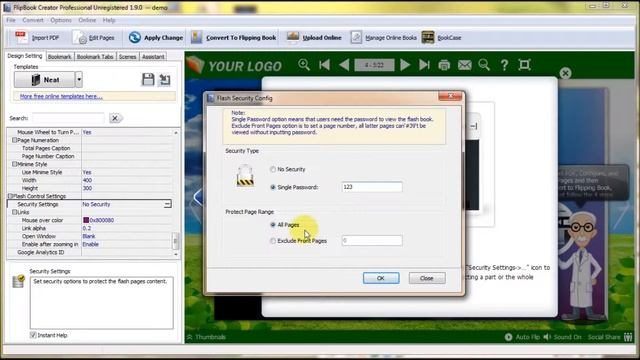The width and height of the screenshot is (640, 360).
Task: Click the page number box in viewer
Action: pyautogui.click(x=374, y=65)
